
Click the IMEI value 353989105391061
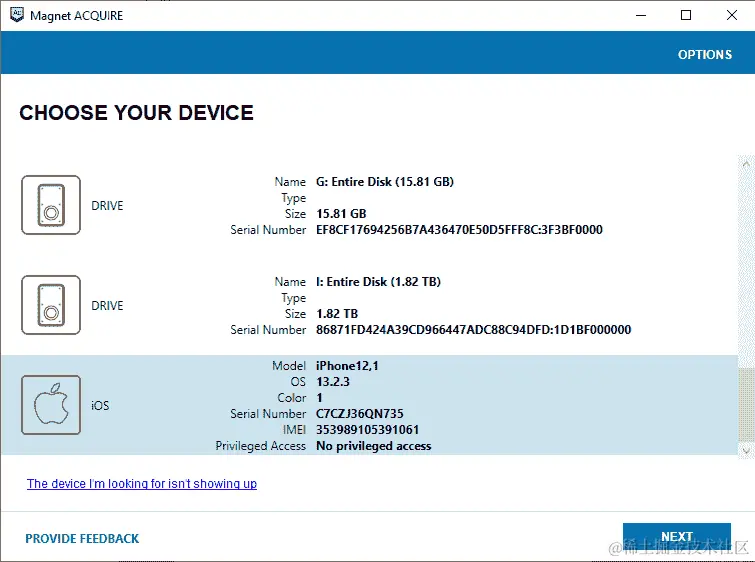pyautogui.click(x=367, y=430)
